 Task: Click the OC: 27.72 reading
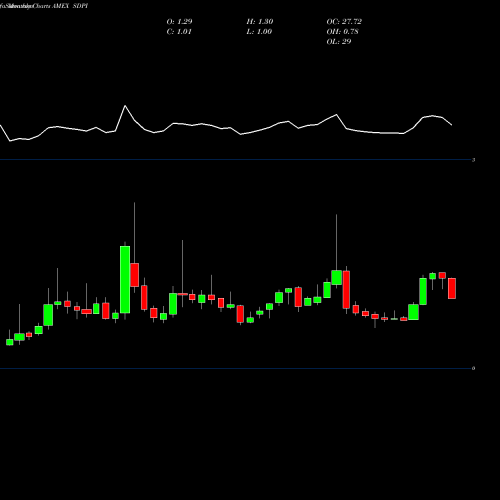344,22
